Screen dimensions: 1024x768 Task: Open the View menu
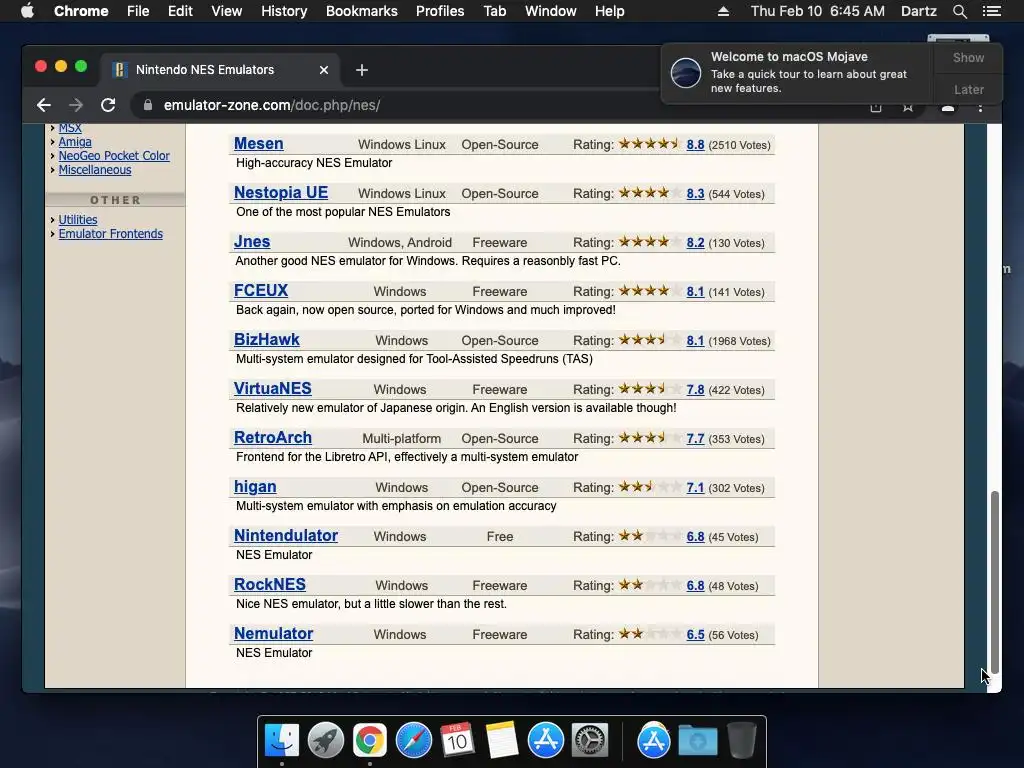pyautogui.click(x=227, y=11)
